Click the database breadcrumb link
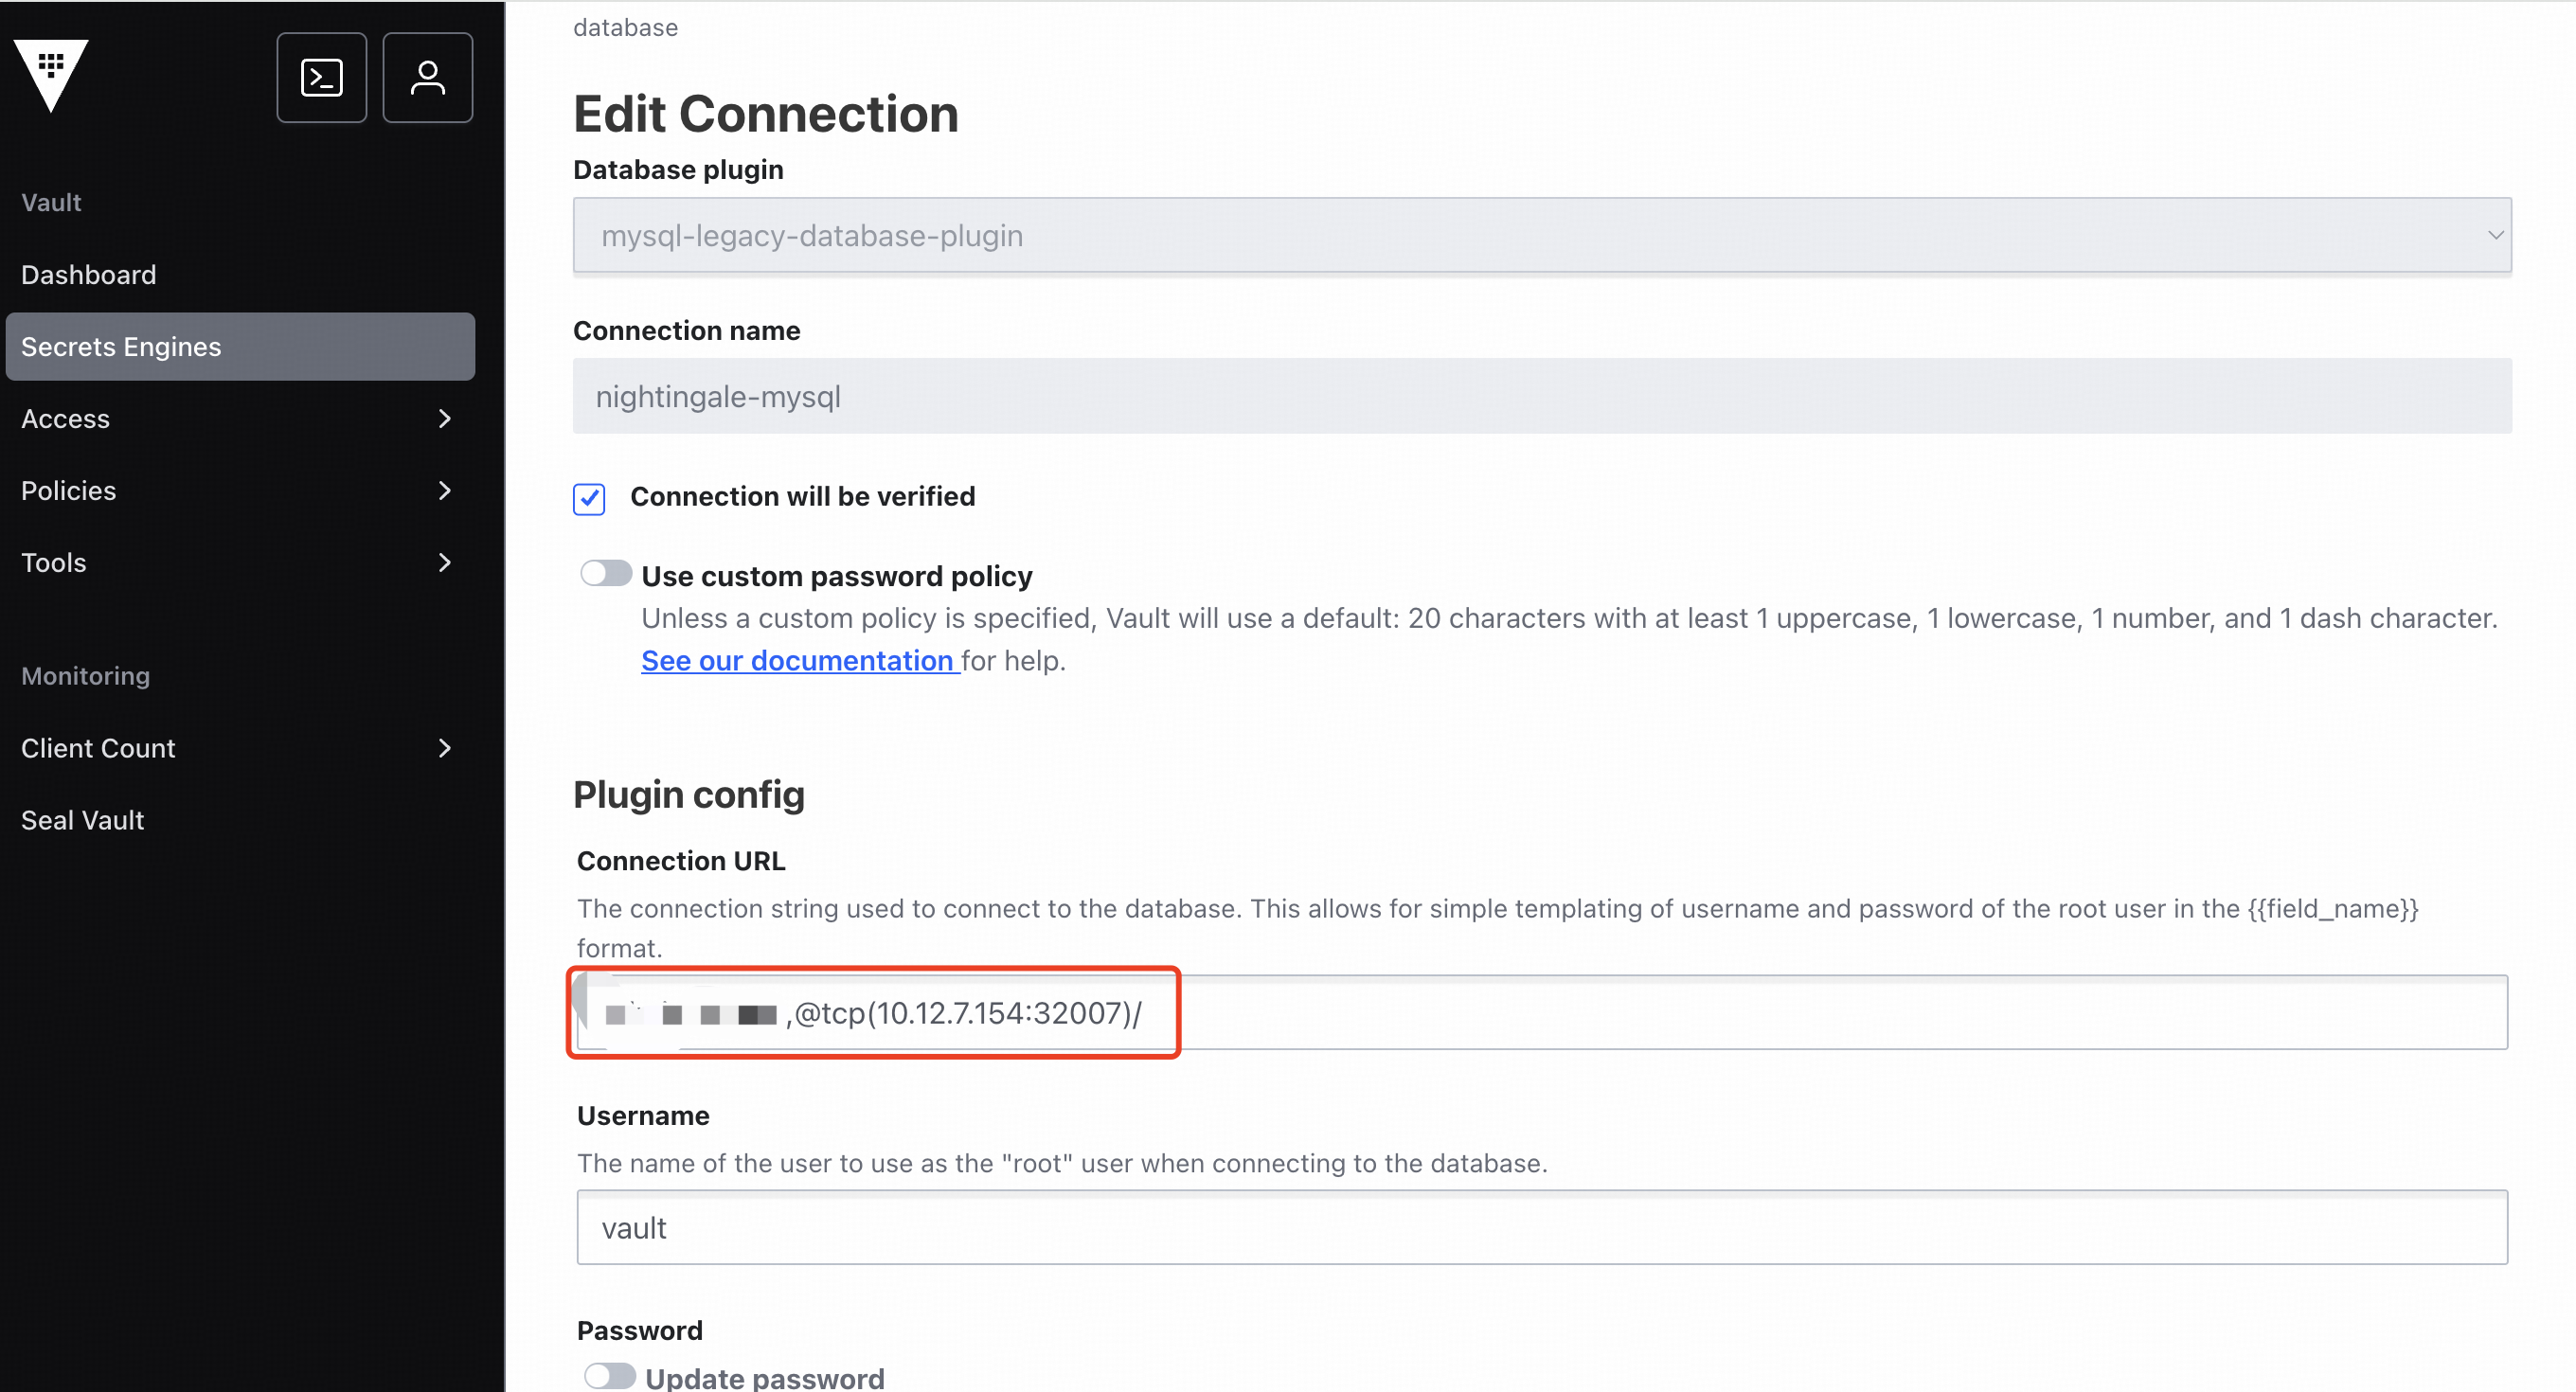The height and width of the screenshot is (1392, 2576). tap(625, 27)
